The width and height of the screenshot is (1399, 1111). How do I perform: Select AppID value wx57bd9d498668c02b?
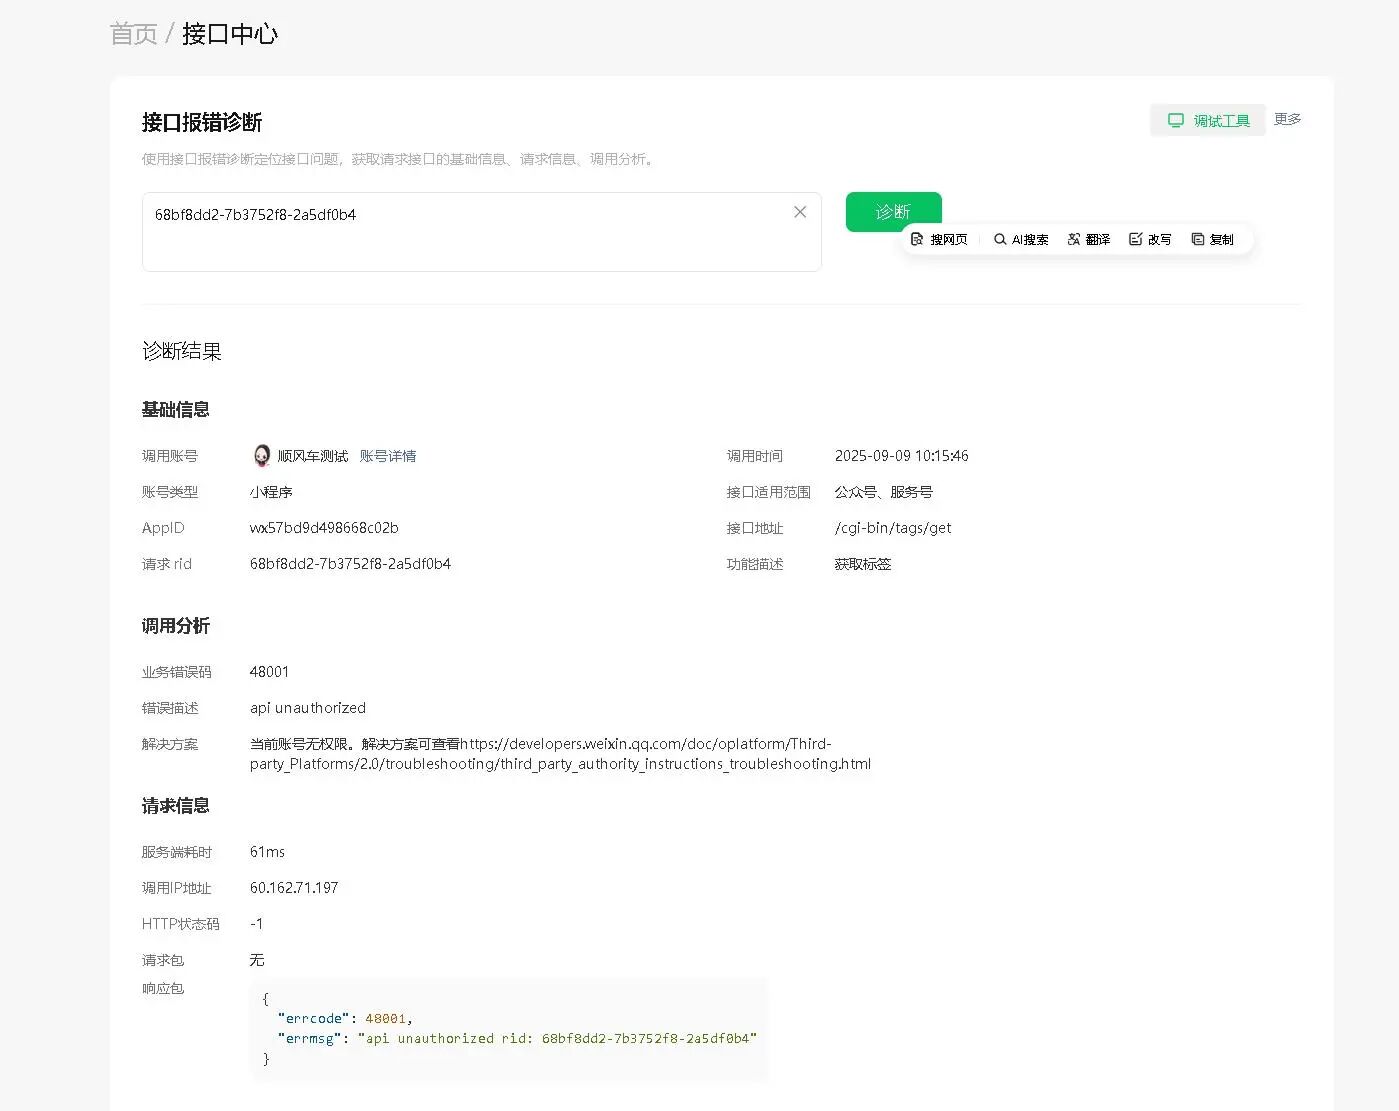click(324, 528)
